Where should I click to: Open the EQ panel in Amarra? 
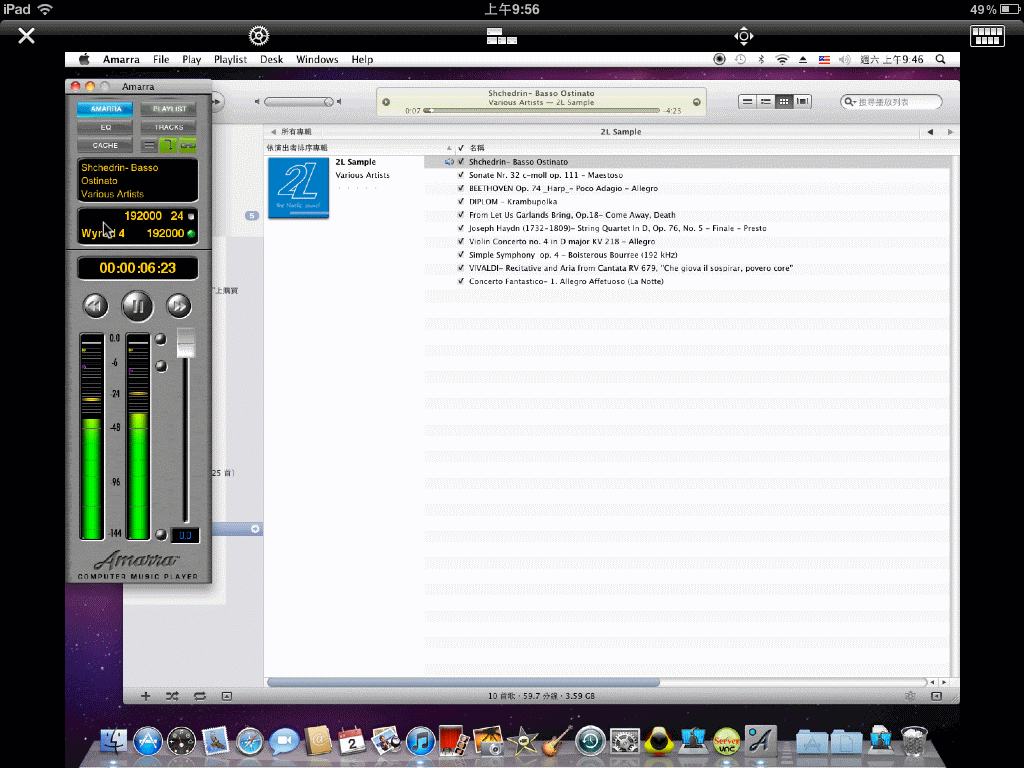(105, 127)
